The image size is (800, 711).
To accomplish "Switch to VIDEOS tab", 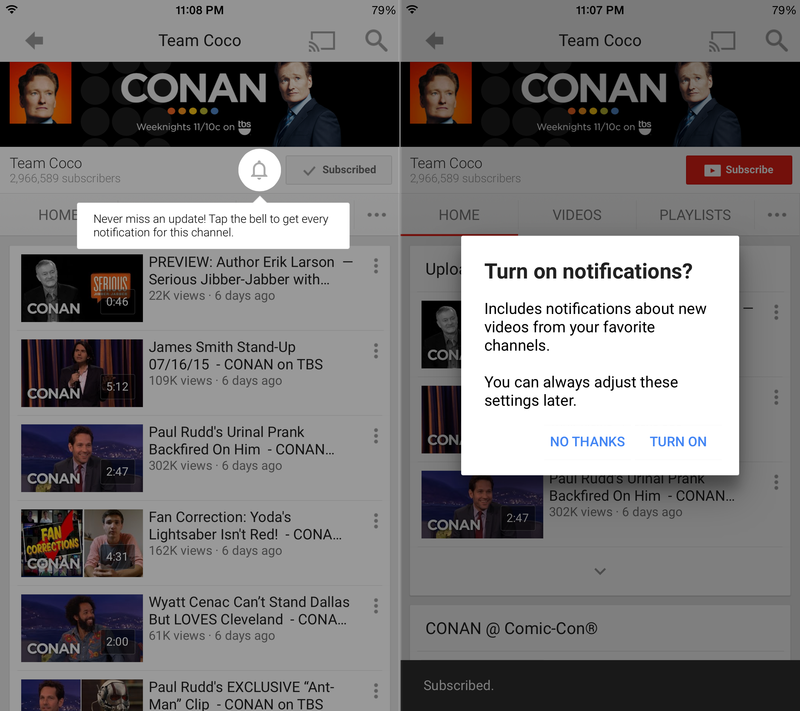I will click(x=577, y=215).
